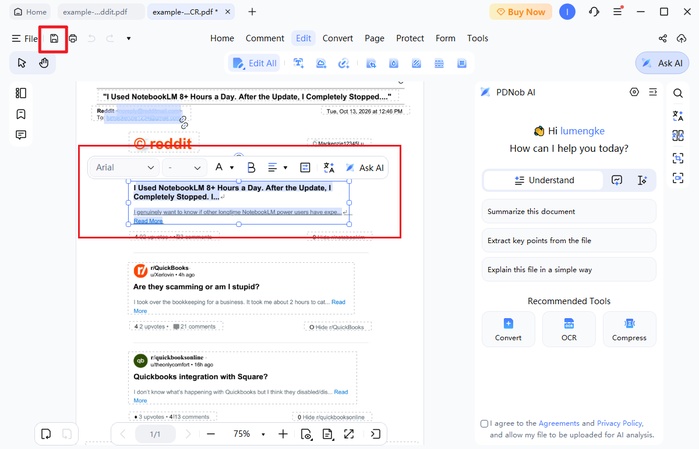Image resolution: width=699 pixels, height=449 pixels.
Task: Click Translate icon in floating toolbar
Action: (329, 168)
